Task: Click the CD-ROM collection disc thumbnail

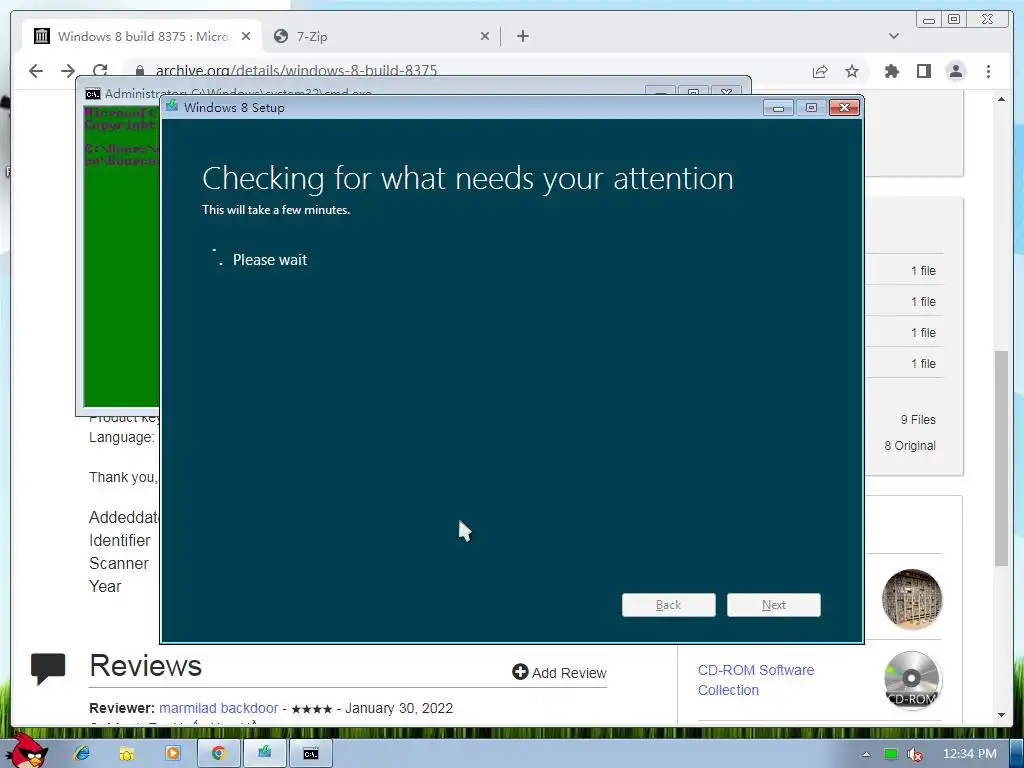Action: click(x=912, y=680)
